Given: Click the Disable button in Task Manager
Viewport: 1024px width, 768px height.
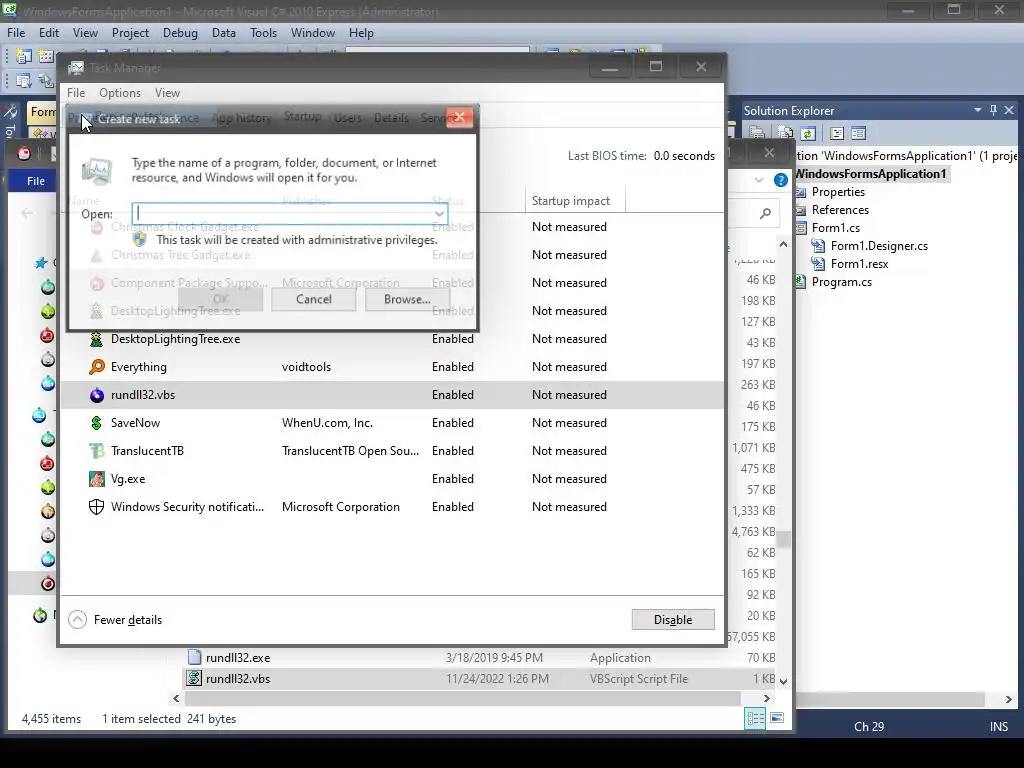Looking at the screenshot, I should (673, 620).
